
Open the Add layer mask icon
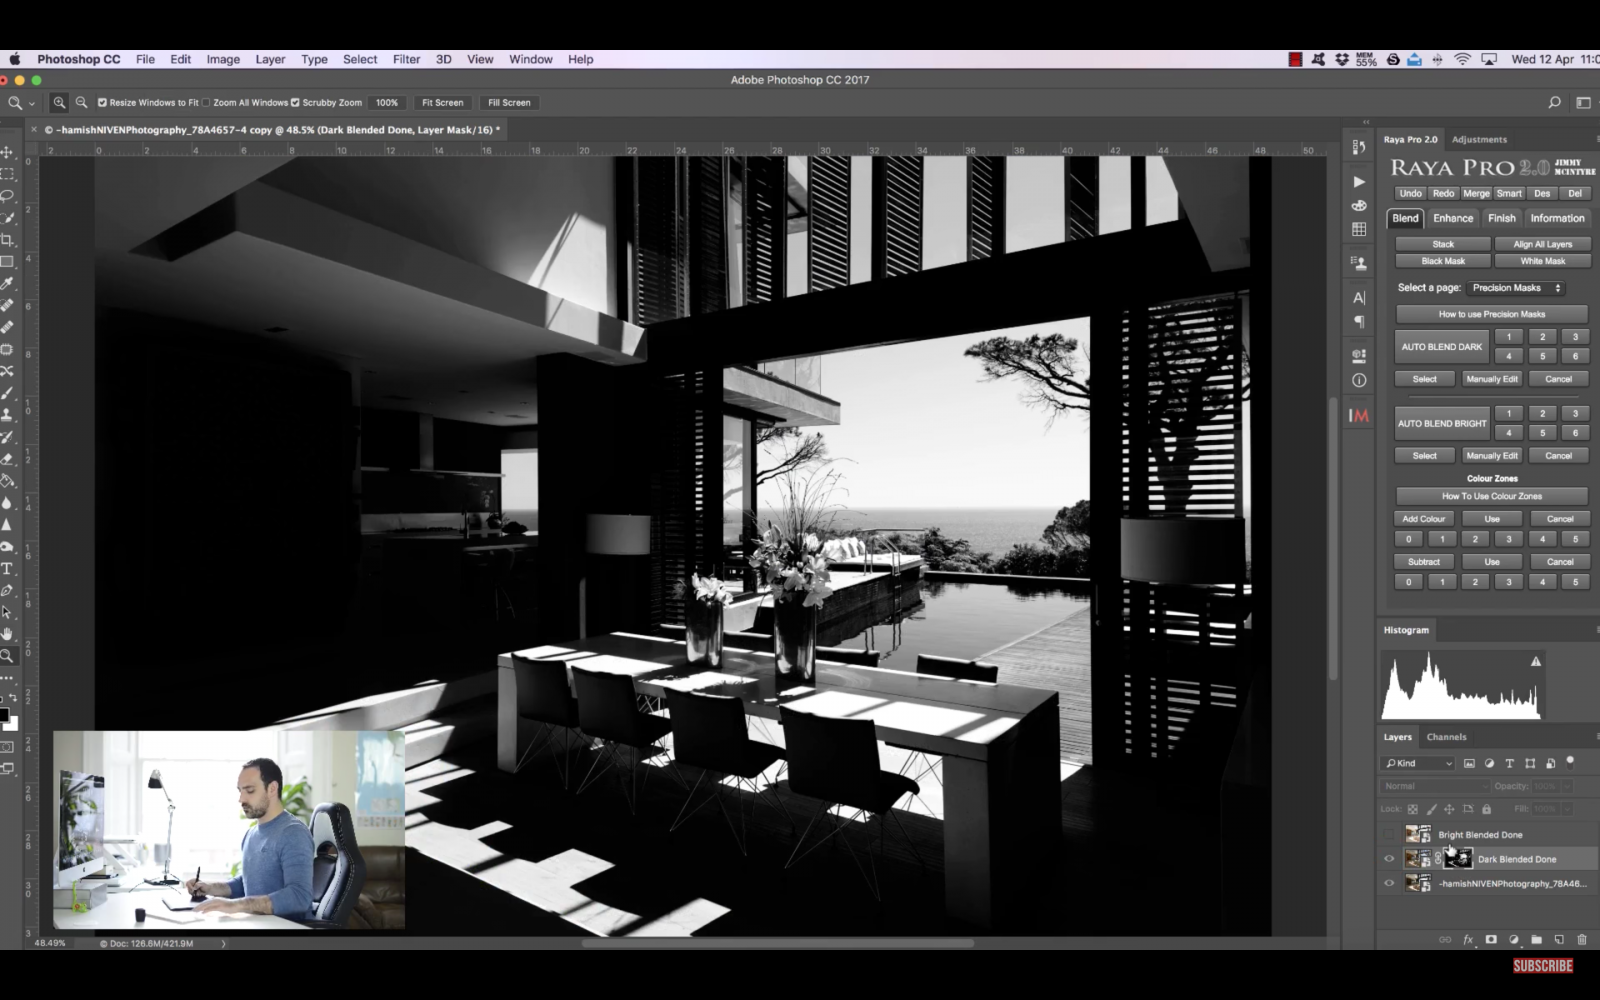click(1489, 939)
